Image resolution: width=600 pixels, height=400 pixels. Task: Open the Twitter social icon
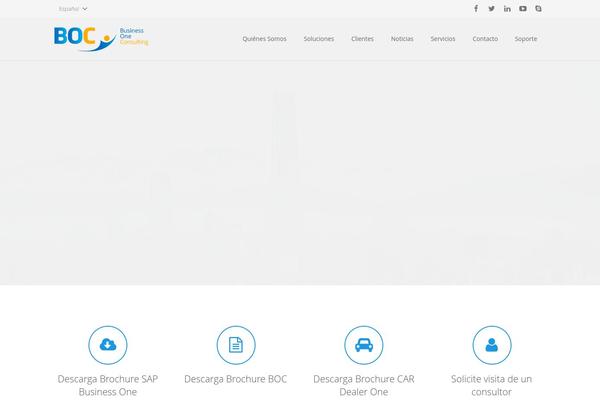(x=491, y=8)
